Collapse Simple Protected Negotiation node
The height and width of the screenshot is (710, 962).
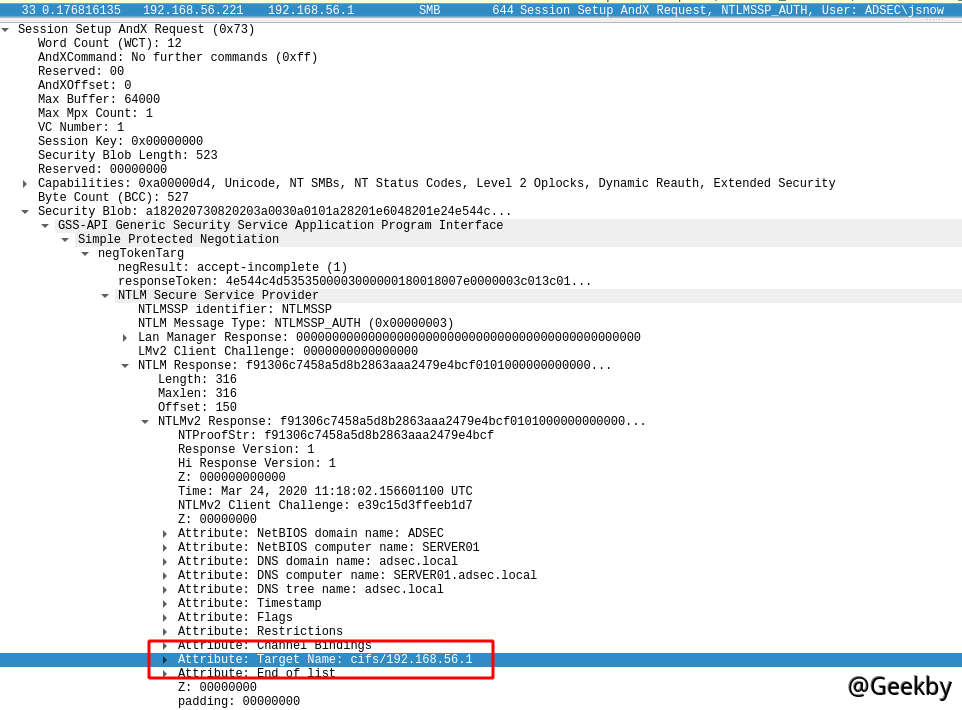pyautogui.click(x=65, y=240)
